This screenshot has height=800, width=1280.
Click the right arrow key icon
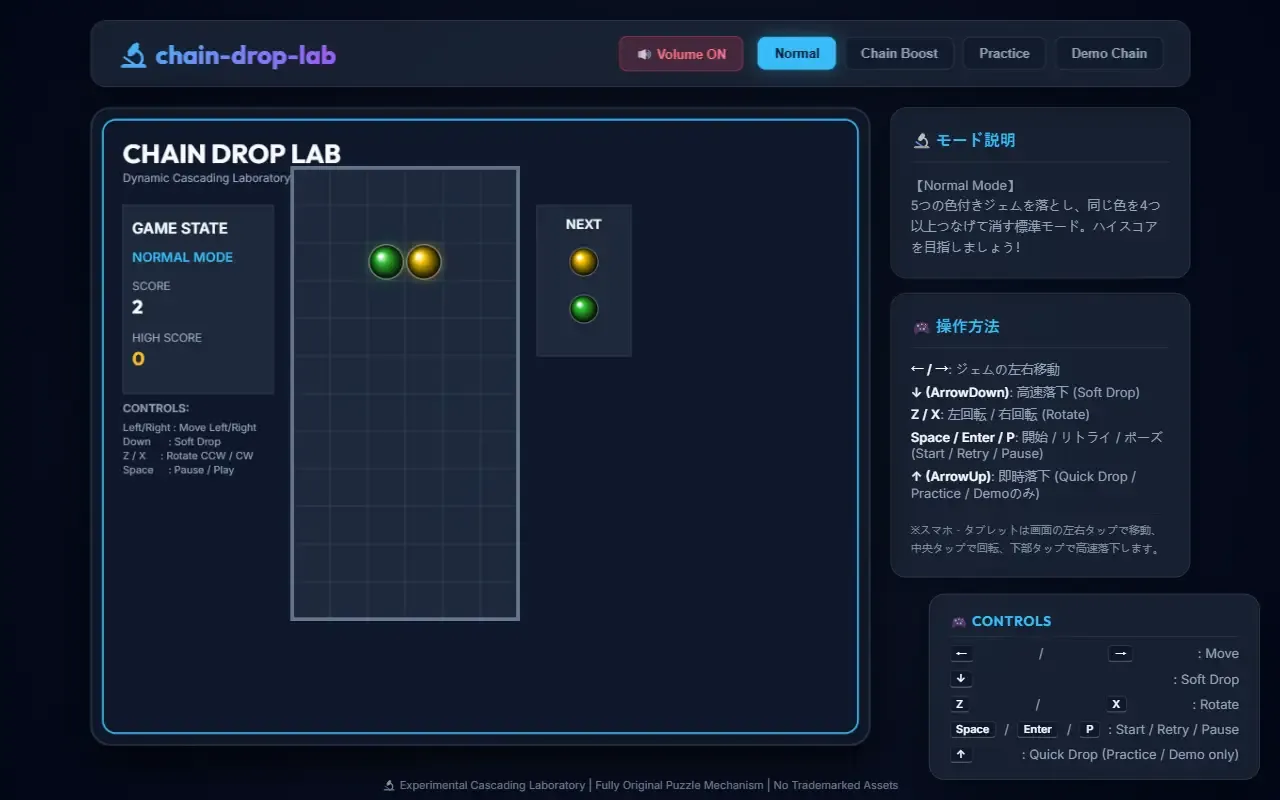pos(1120,654)
